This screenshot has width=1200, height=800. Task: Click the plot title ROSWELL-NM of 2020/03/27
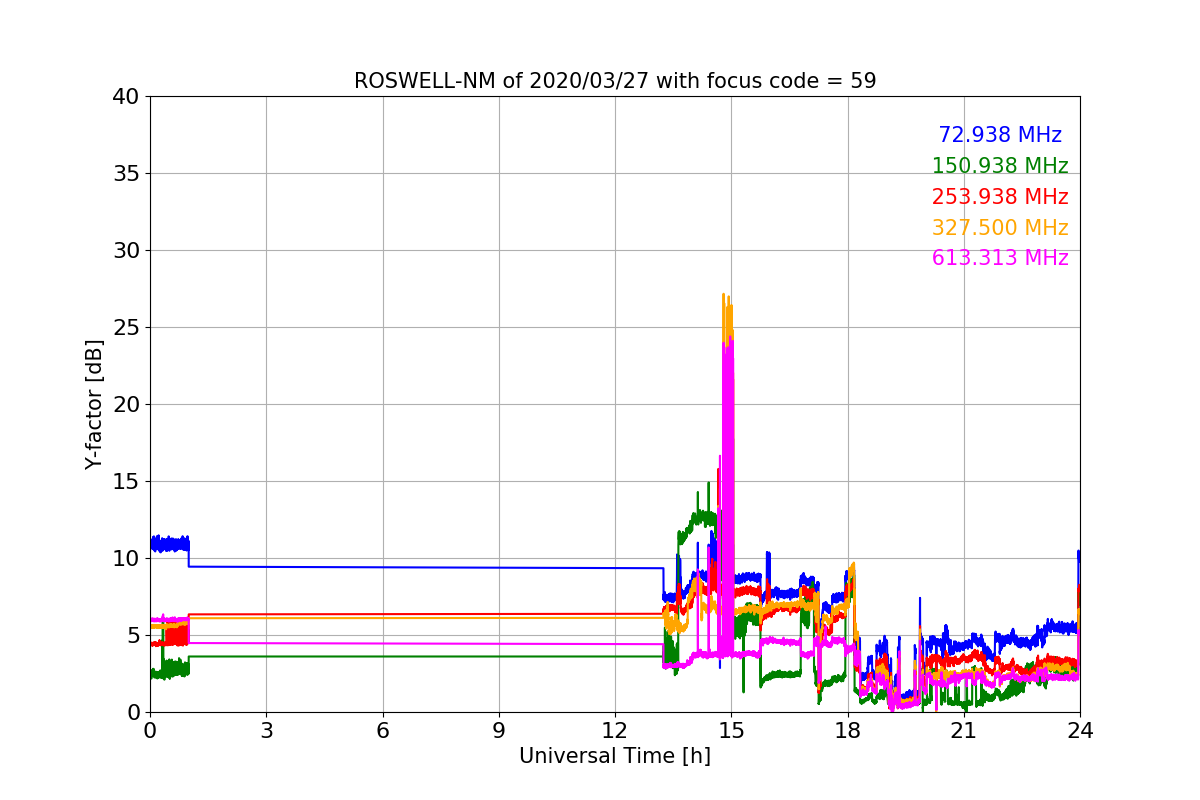(615, 81)
